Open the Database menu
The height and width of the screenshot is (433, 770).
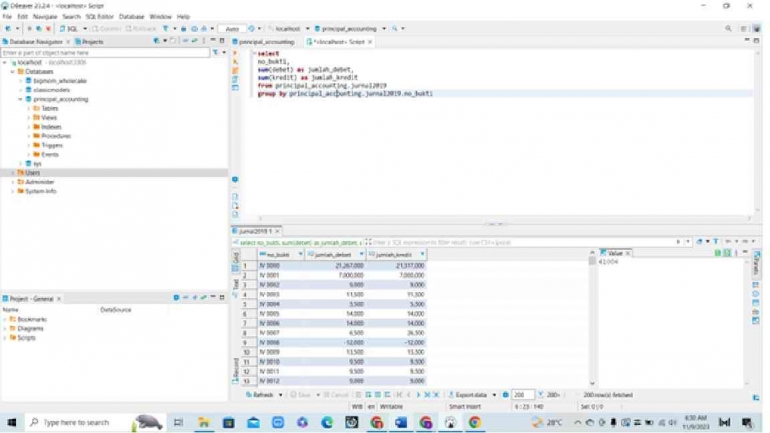pyautogui.click(x=132, y=17)
